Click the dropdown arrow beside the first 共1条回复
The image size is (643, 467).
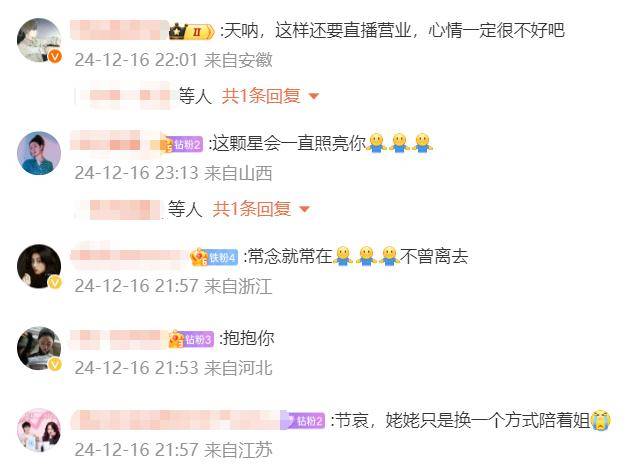pos(314,96)
